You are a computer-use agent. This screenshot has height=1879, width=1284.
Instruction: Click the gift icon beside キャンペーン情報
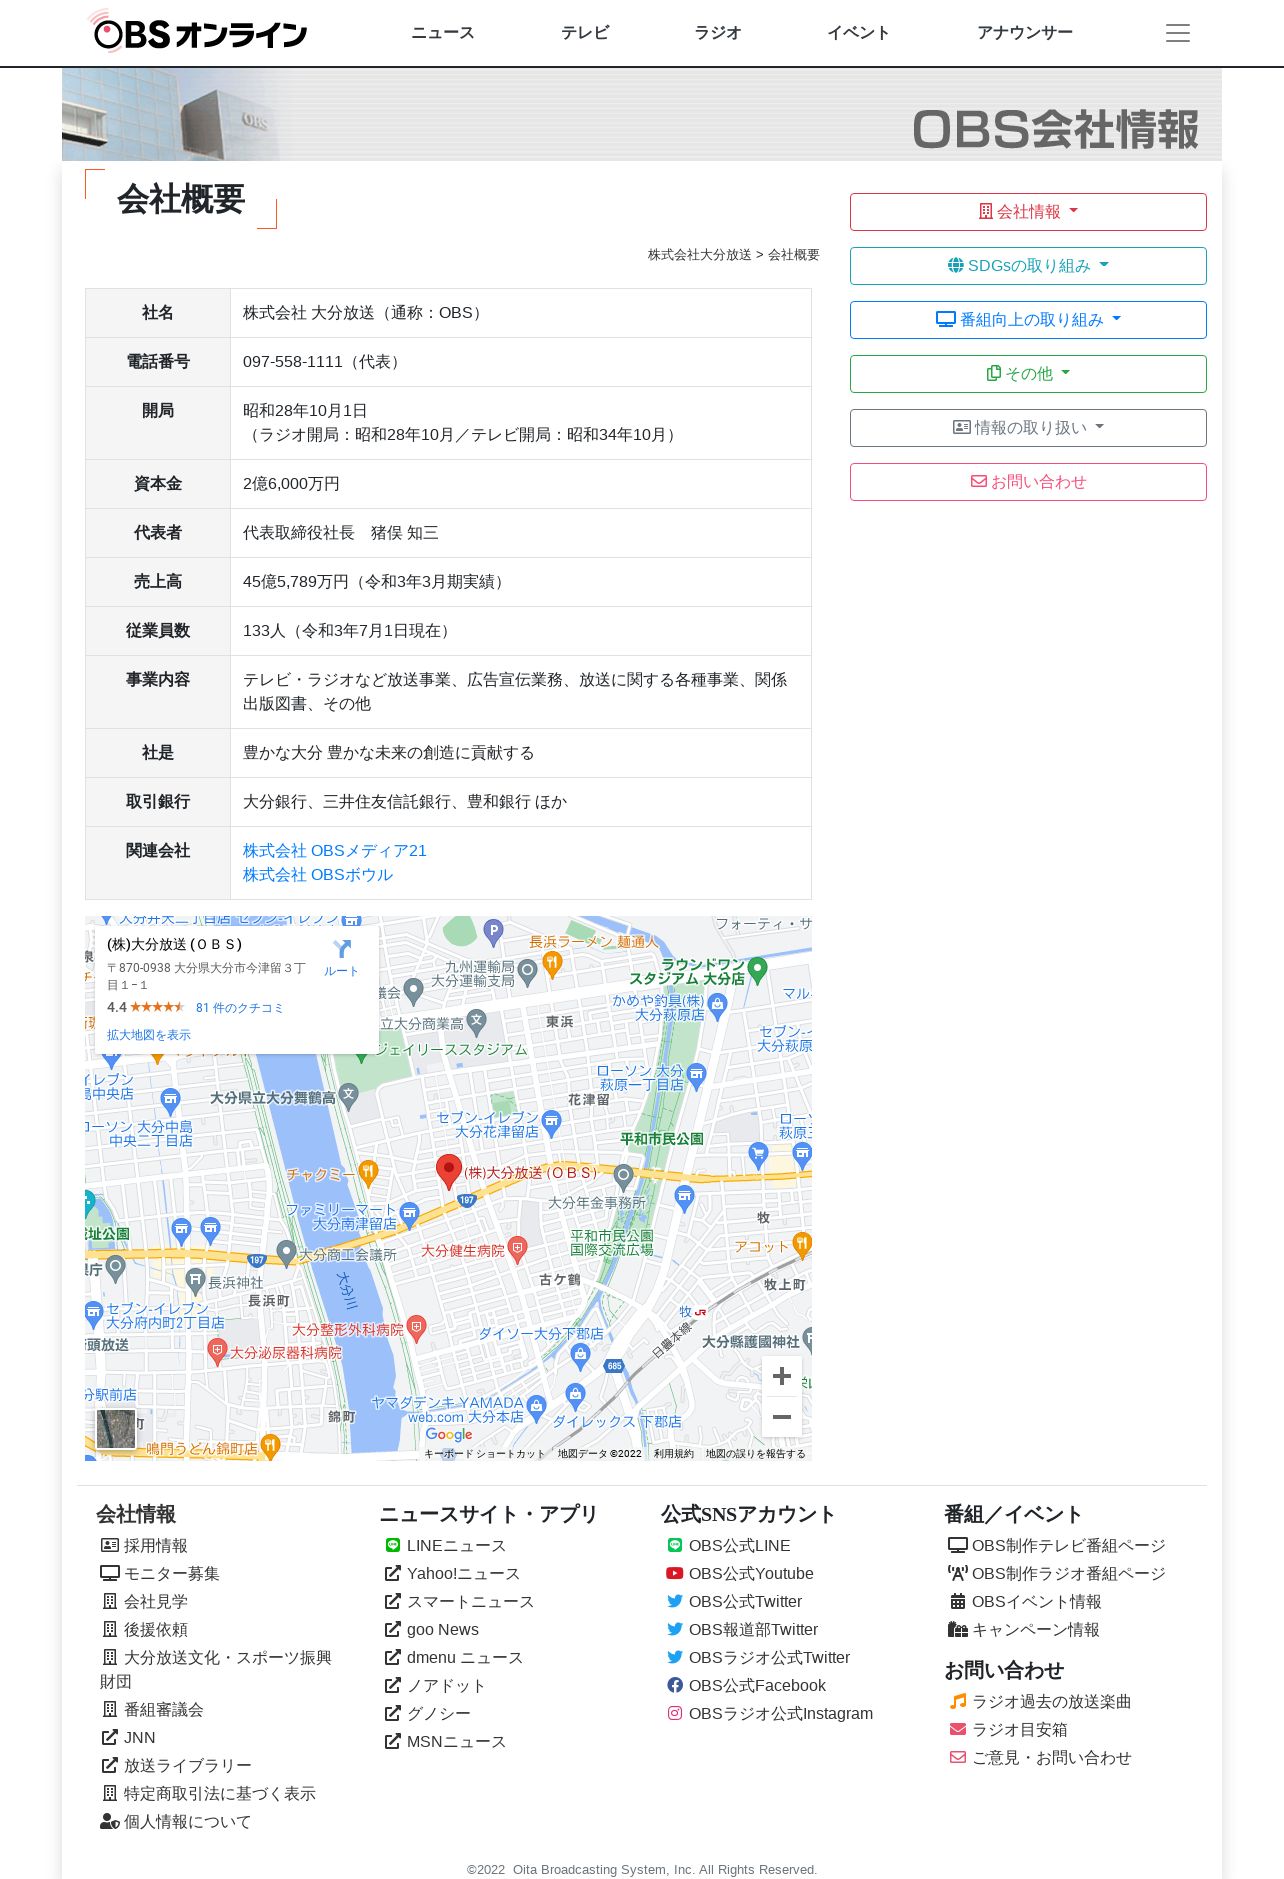tap(958, 1629)
